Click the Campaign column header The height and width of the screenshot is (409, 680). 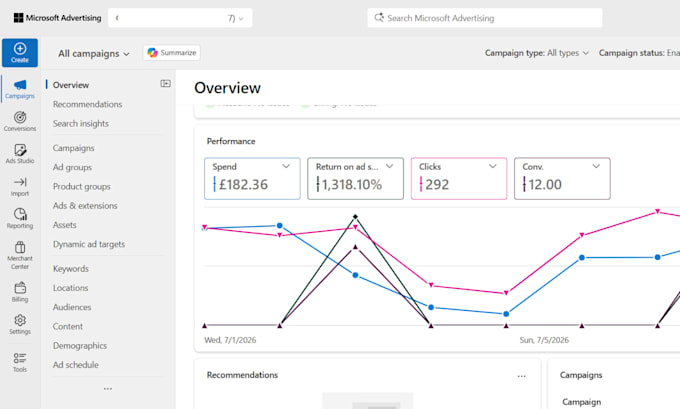[582, 402]
